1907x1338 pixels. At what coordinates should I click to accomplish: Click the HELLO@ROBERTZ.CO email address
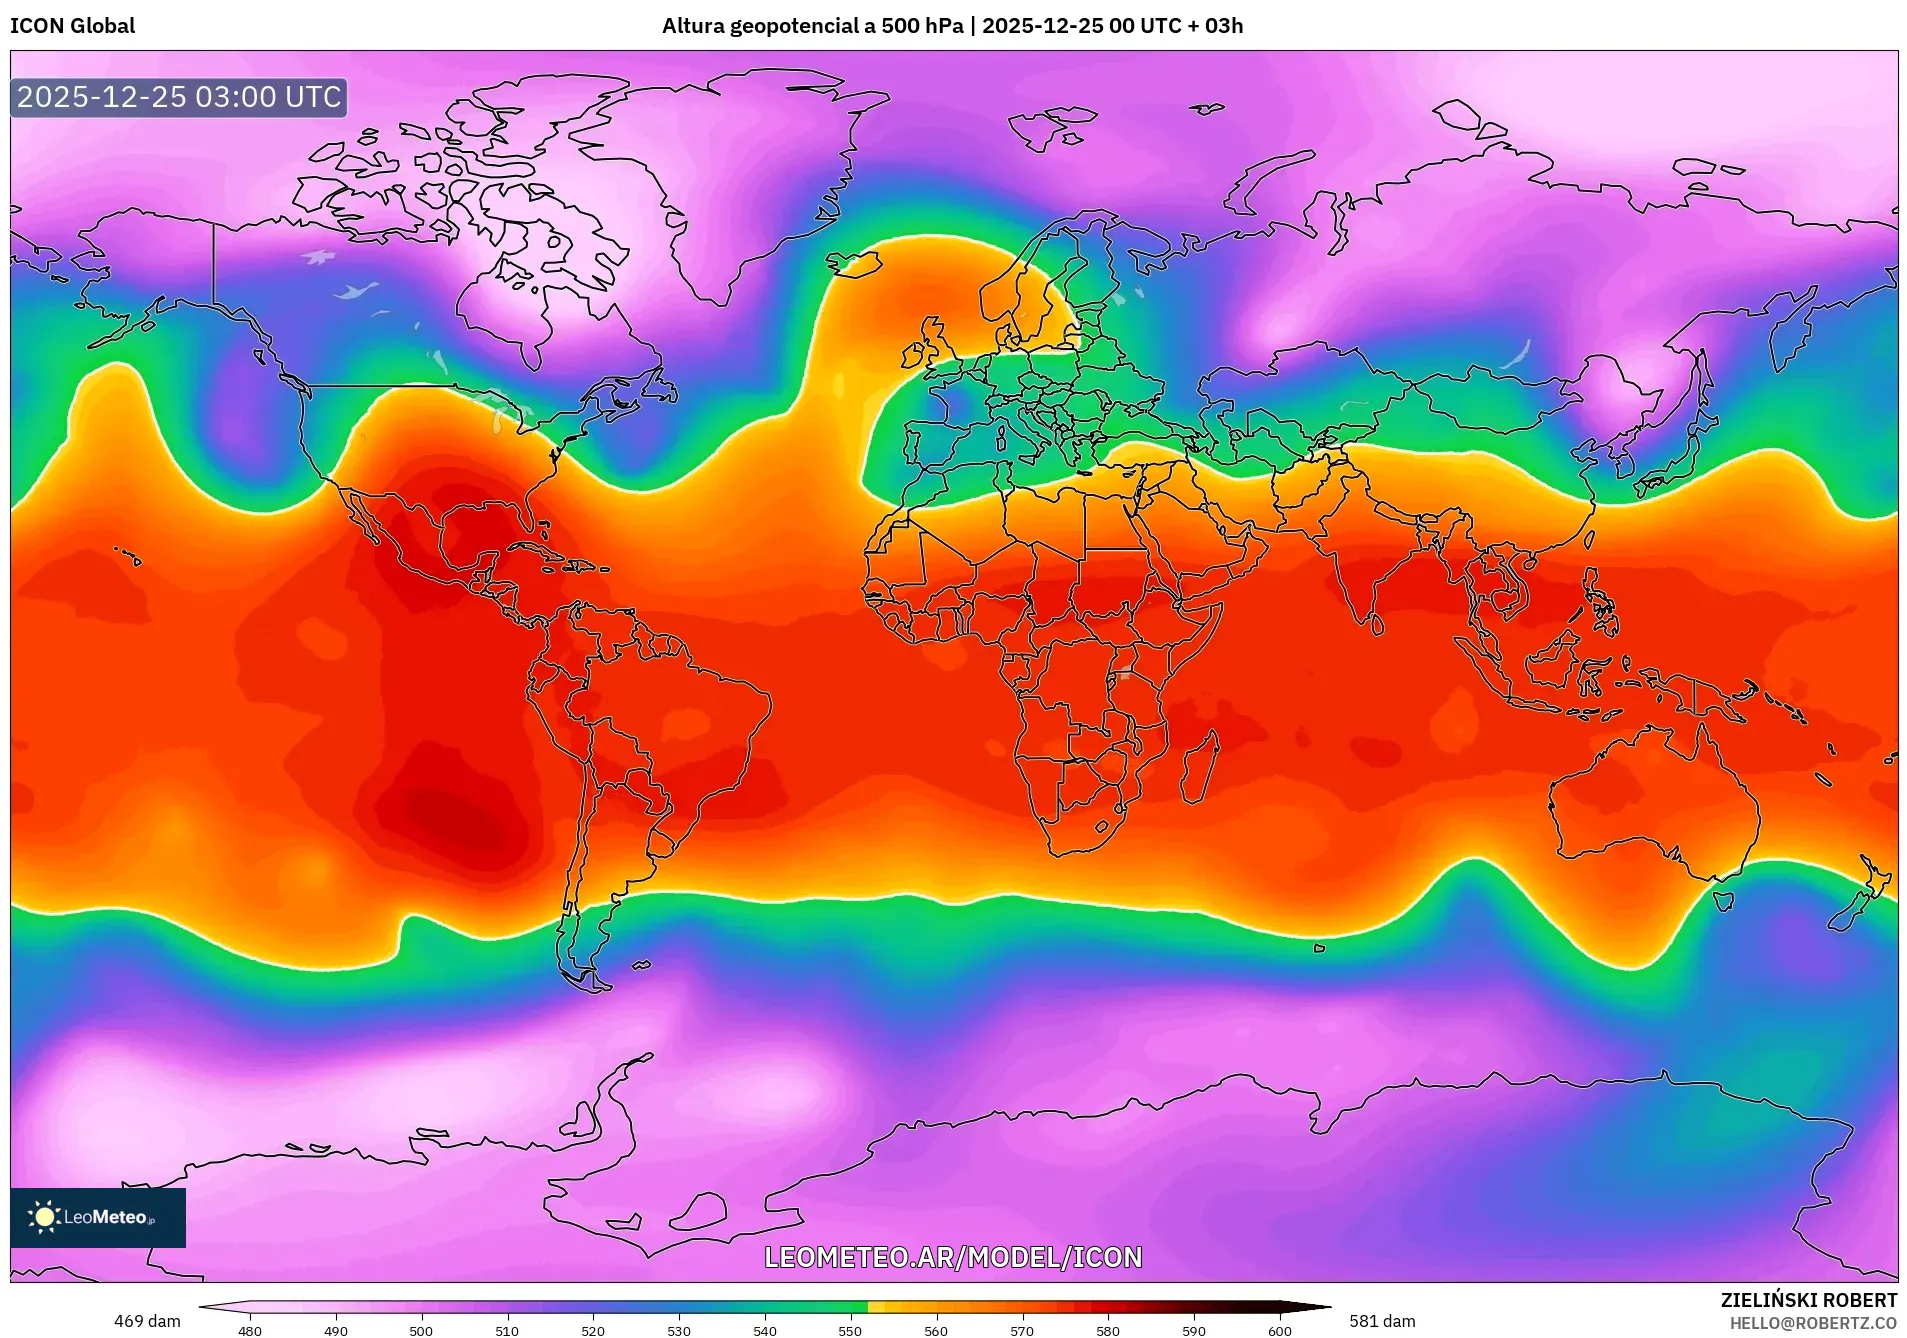[1813, 1323]
